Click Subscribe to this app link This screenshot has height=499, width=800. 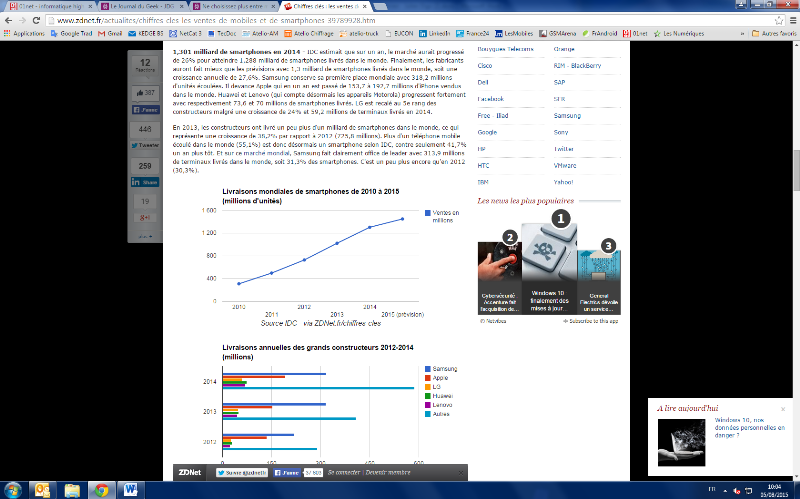tap(591, 321)
